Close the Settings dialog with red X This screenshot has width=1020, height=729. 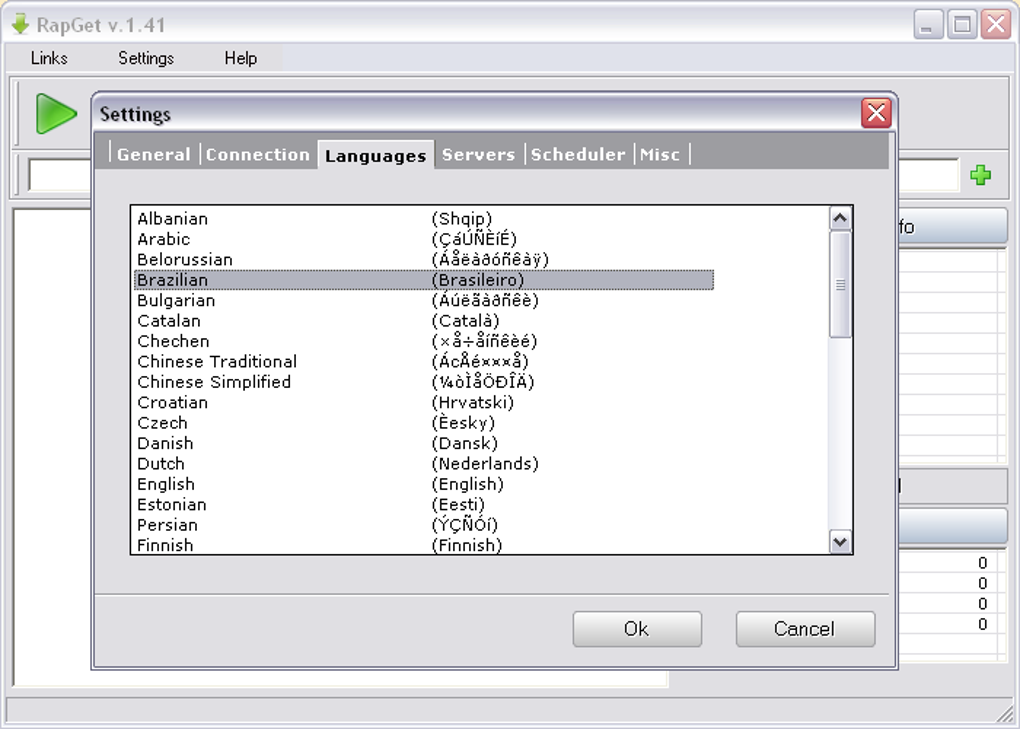tap(876, 114)
